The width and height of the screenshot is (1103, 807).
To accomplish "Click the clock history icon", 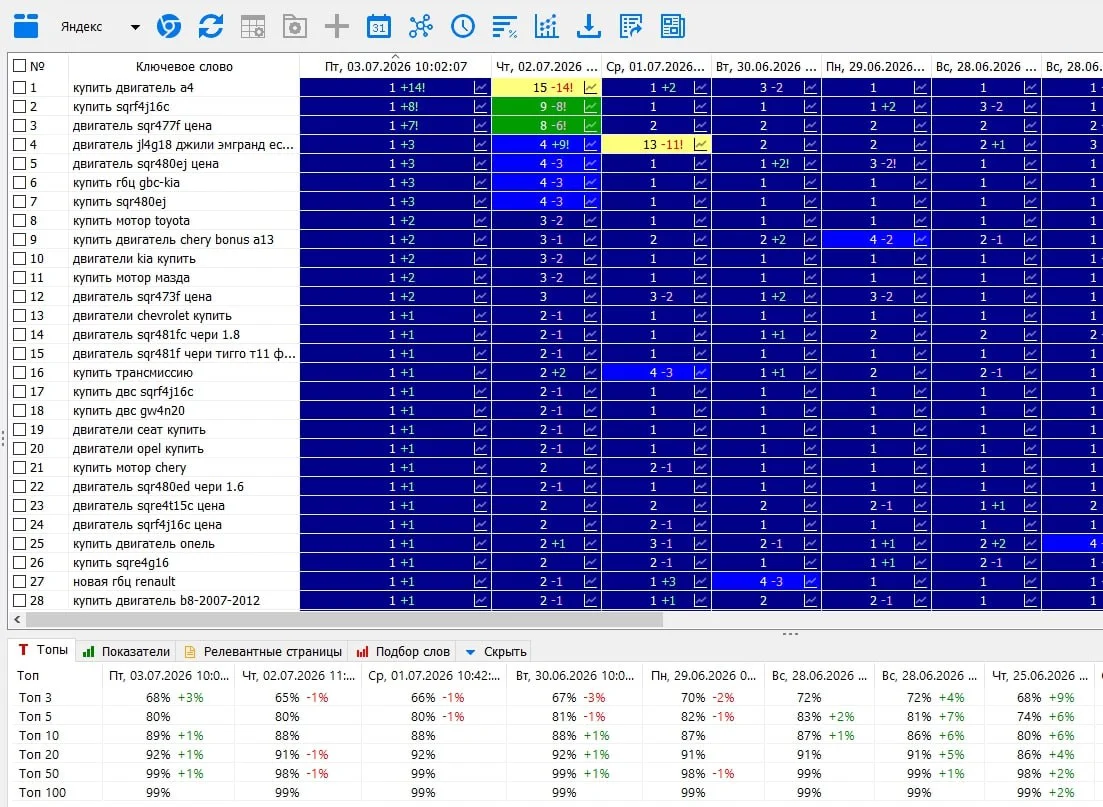I will click(463, 27).
